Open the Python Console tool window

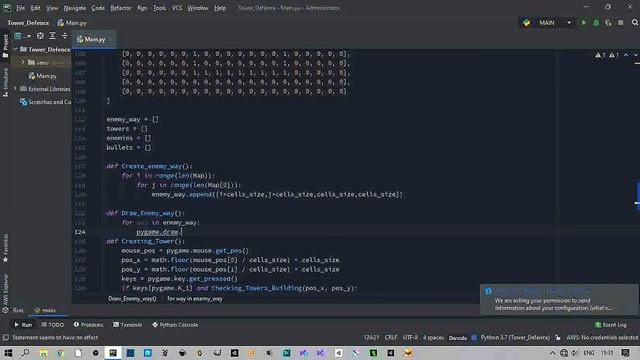175,325
